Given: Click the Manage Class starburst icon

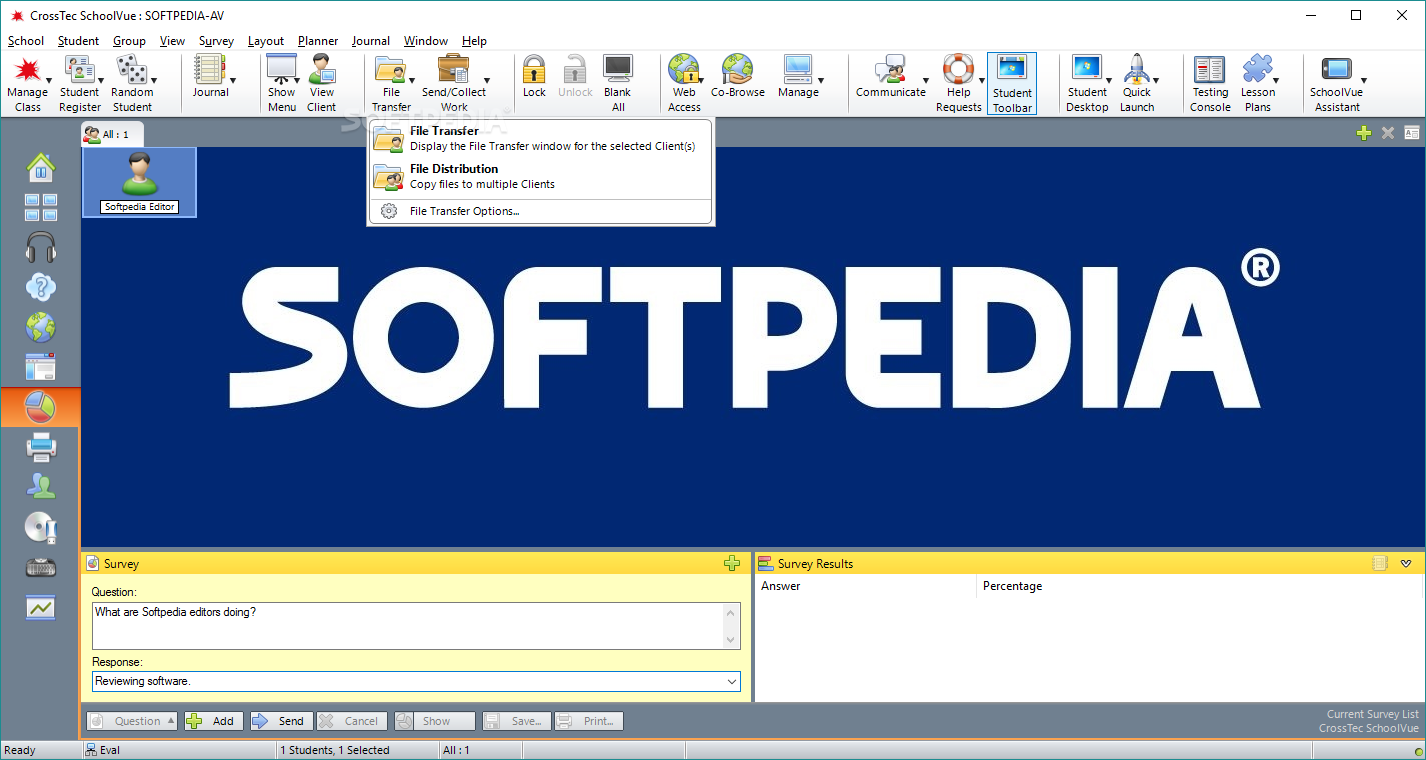Looking at the screenshot, I should coord(27,70).
